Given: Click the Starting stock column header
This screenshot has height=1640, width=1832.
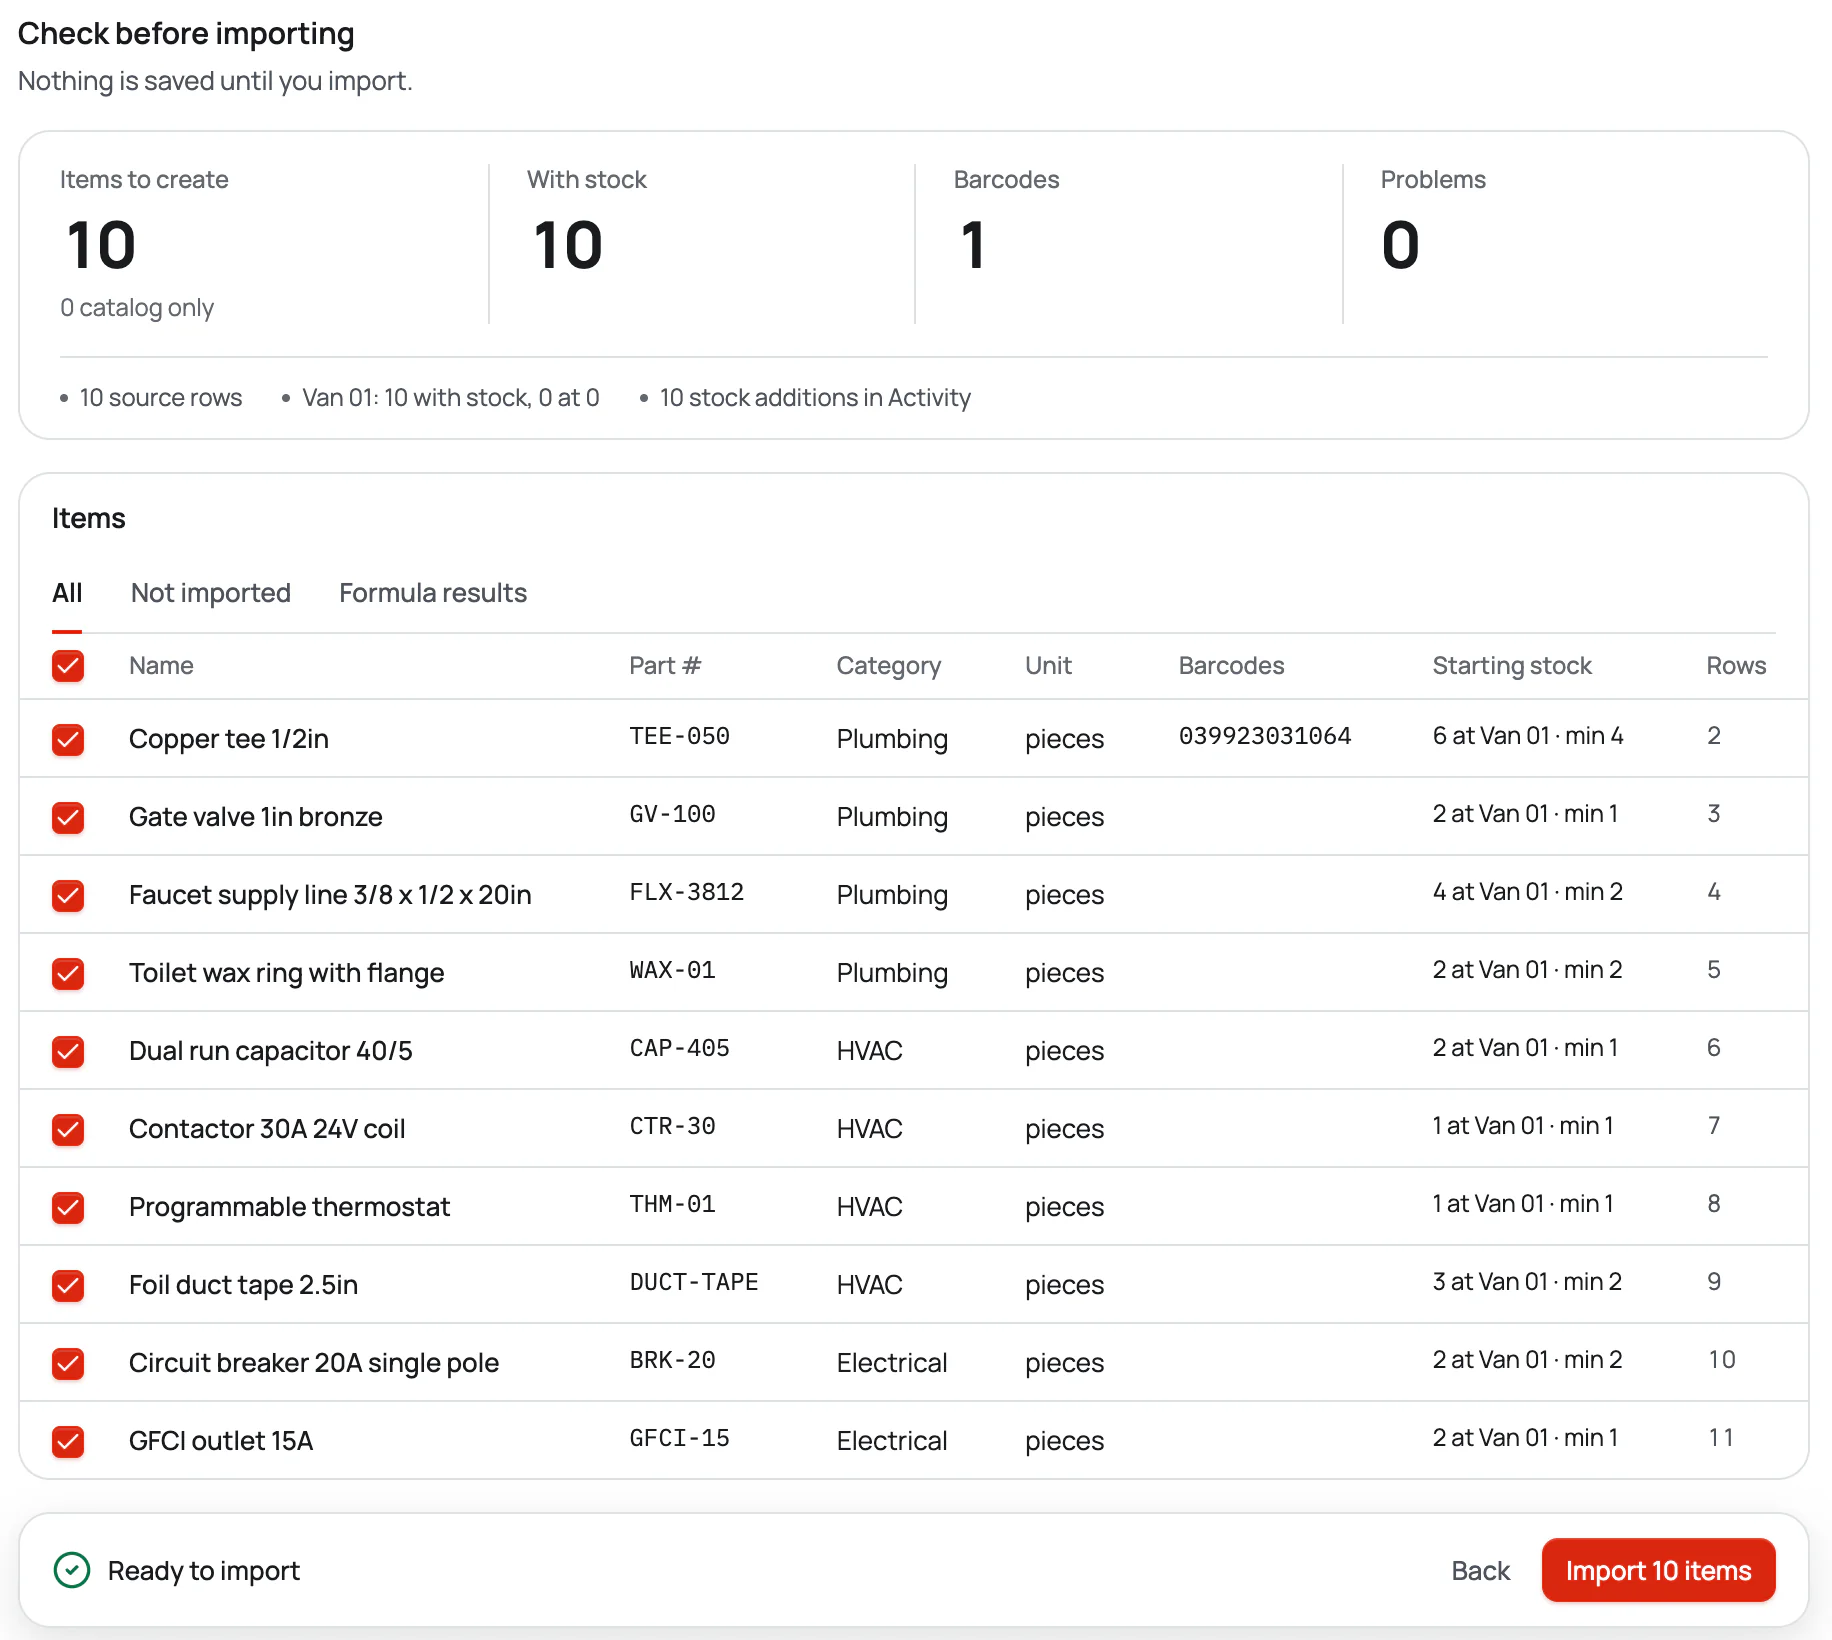Looking at the screenshot, I should [1512, 666].
